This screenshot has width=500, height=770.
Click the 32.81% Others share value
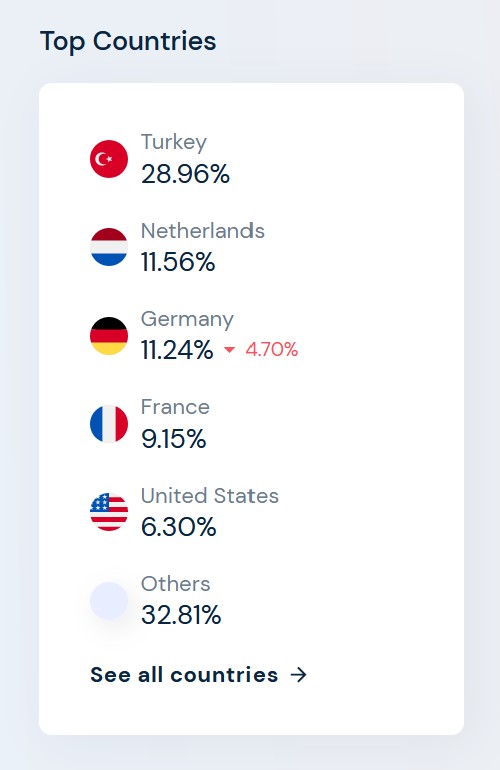coord(181,615)
